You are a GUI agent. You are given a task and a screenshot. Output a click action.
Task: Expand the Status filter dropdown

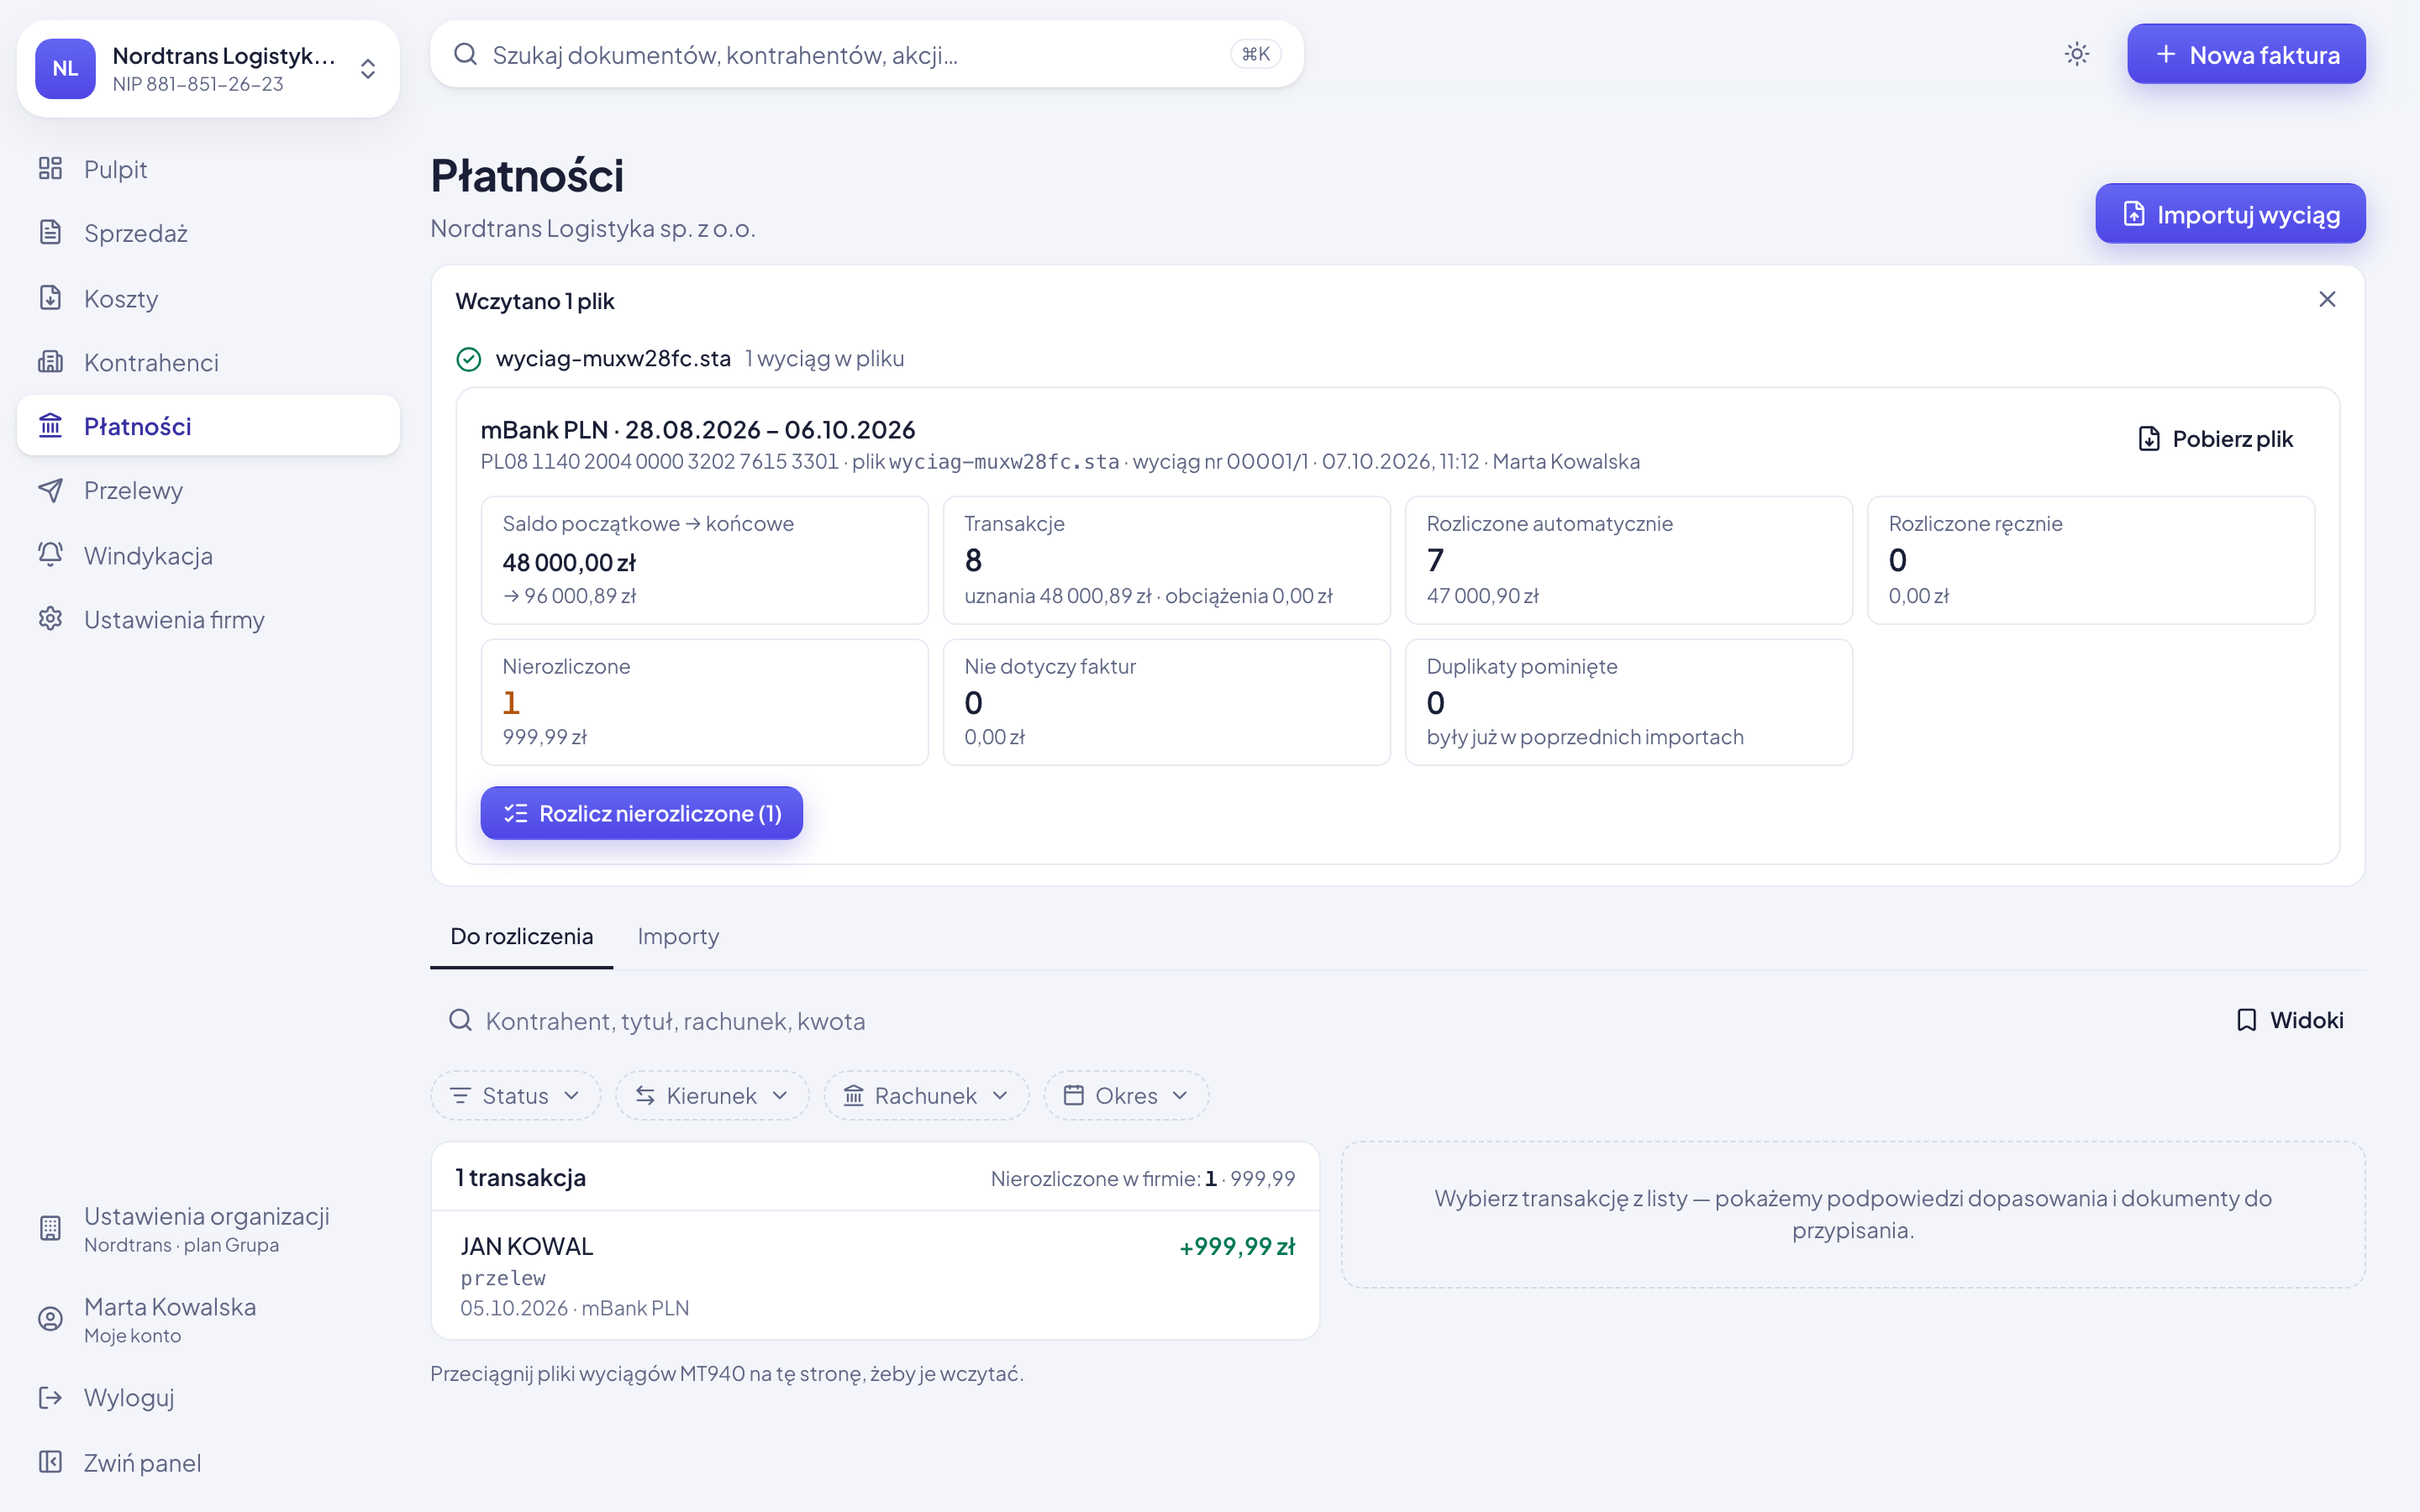[515, 1096]
